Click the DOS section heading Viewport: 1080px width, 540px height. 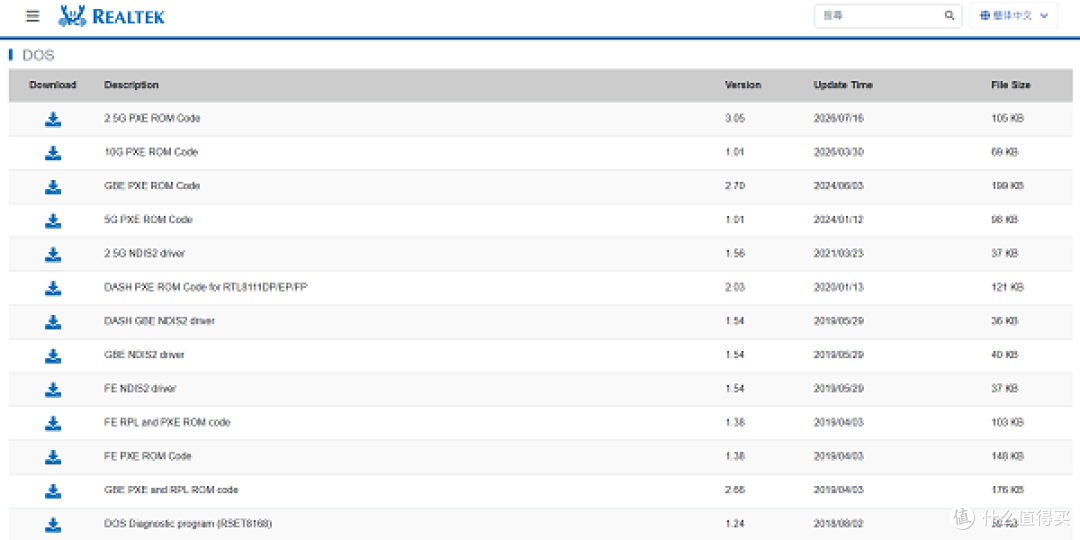click(x=38, y=56)
